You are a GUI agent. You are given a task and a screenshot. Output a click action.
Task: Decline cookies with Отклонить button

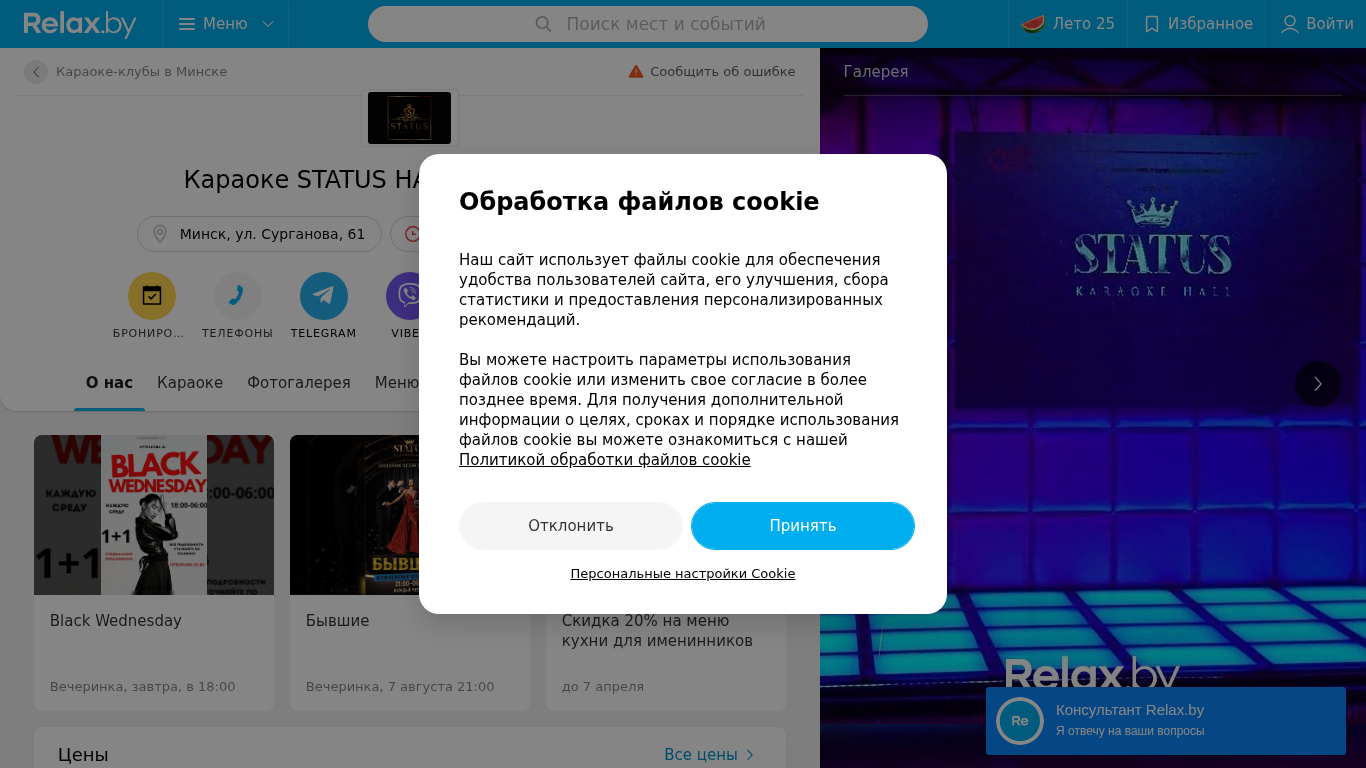pos(571,526)
